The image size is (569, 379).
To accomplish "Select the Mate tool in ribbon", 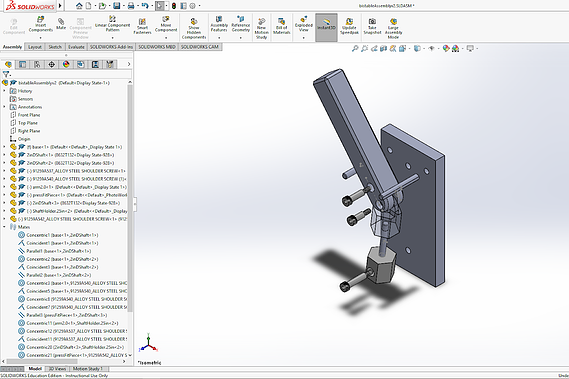I will coord(61,24).
